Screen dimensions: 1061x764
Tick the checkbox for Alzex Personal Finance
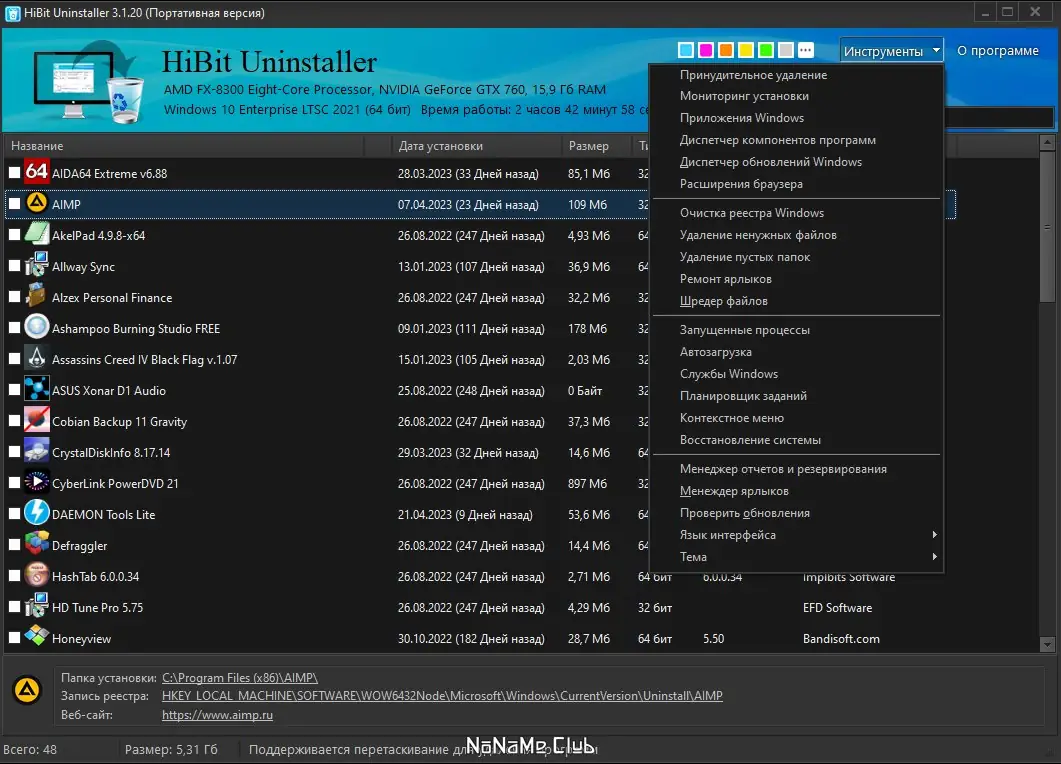point(14,298)
